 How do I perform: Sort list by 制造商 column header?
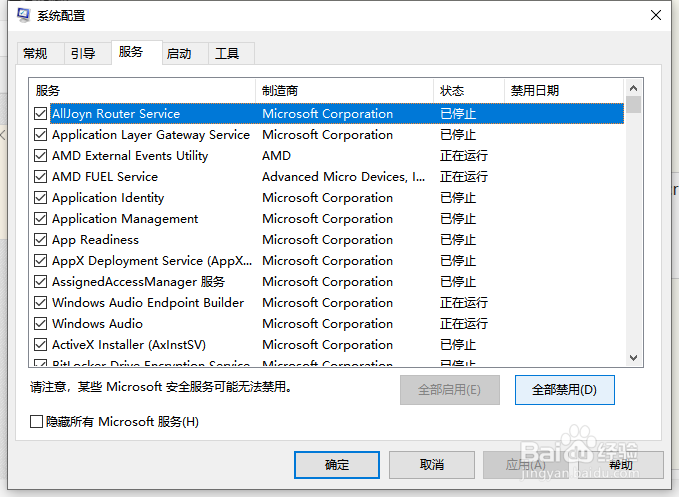tap(344, 91)
